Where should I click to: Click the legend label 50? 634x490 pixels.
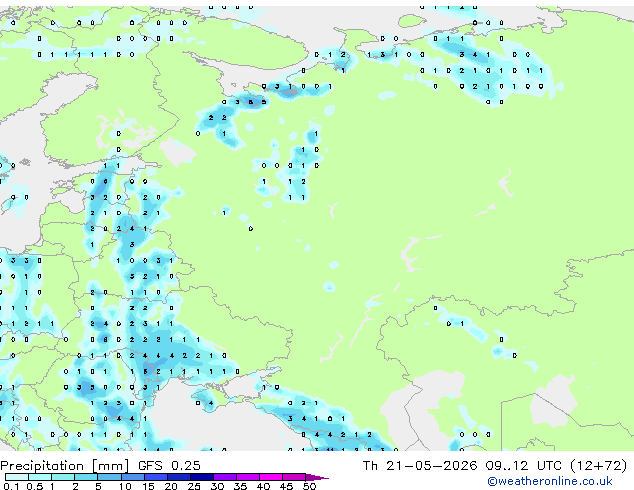[x=309, y=486]
